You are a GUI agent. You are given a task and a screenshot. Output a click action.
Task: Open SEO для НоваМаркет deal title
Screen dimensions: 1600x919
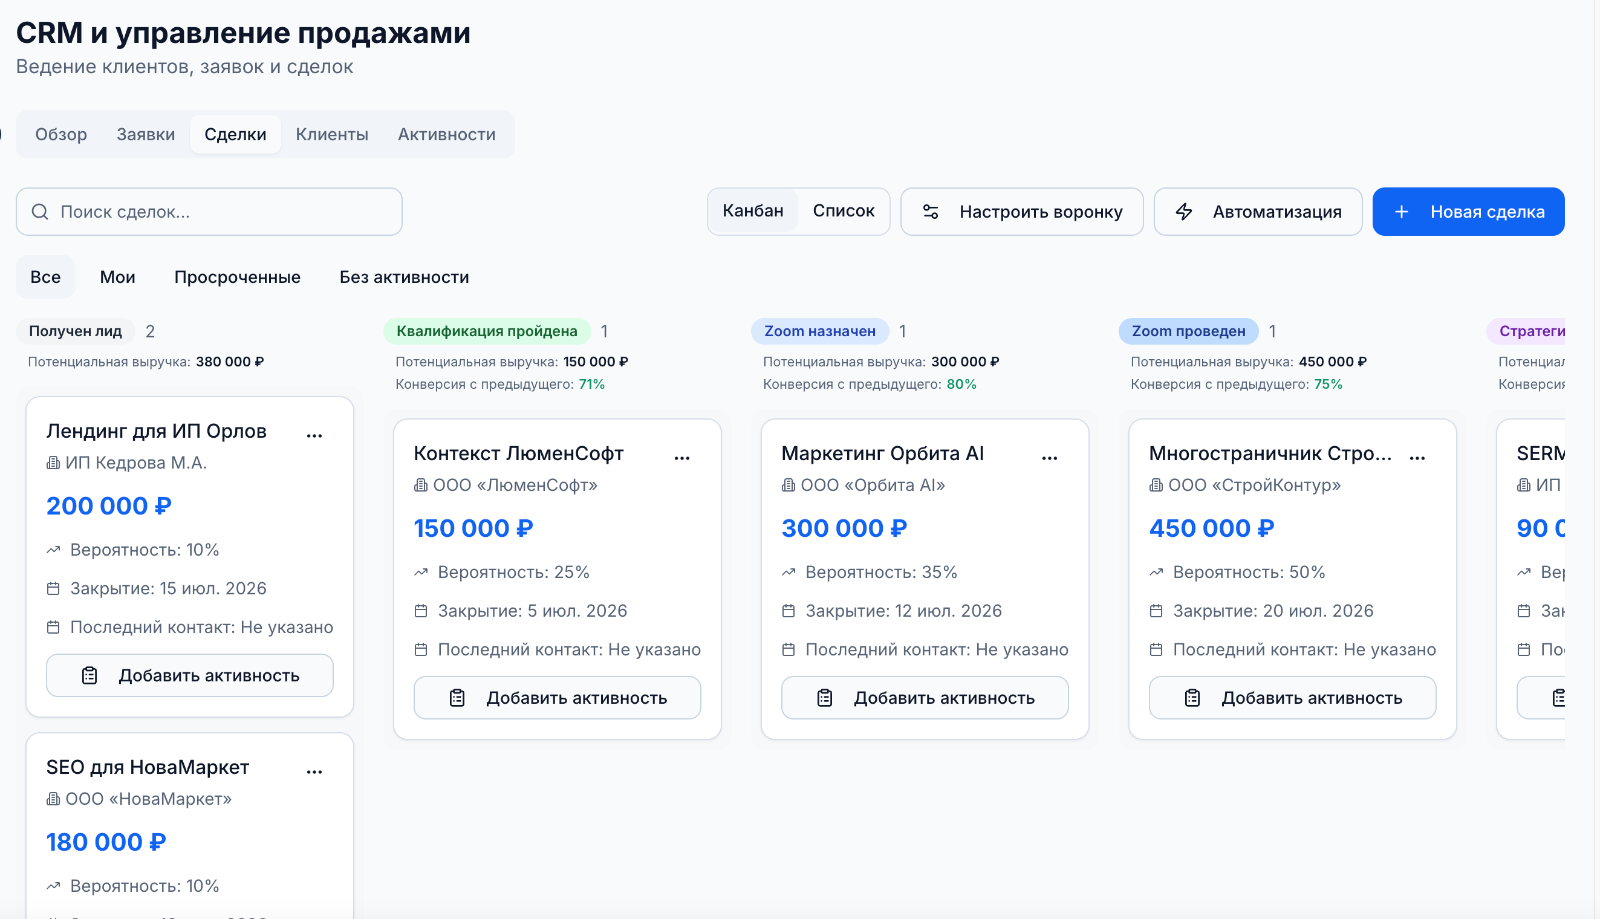tap(148, 767)
